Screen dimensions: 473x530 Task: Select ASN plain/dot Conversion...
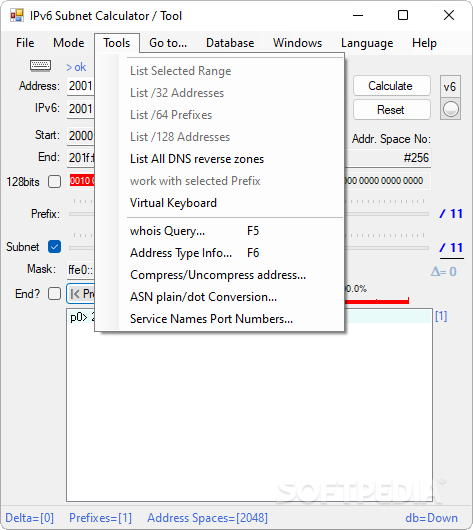[x=220, y=297]
